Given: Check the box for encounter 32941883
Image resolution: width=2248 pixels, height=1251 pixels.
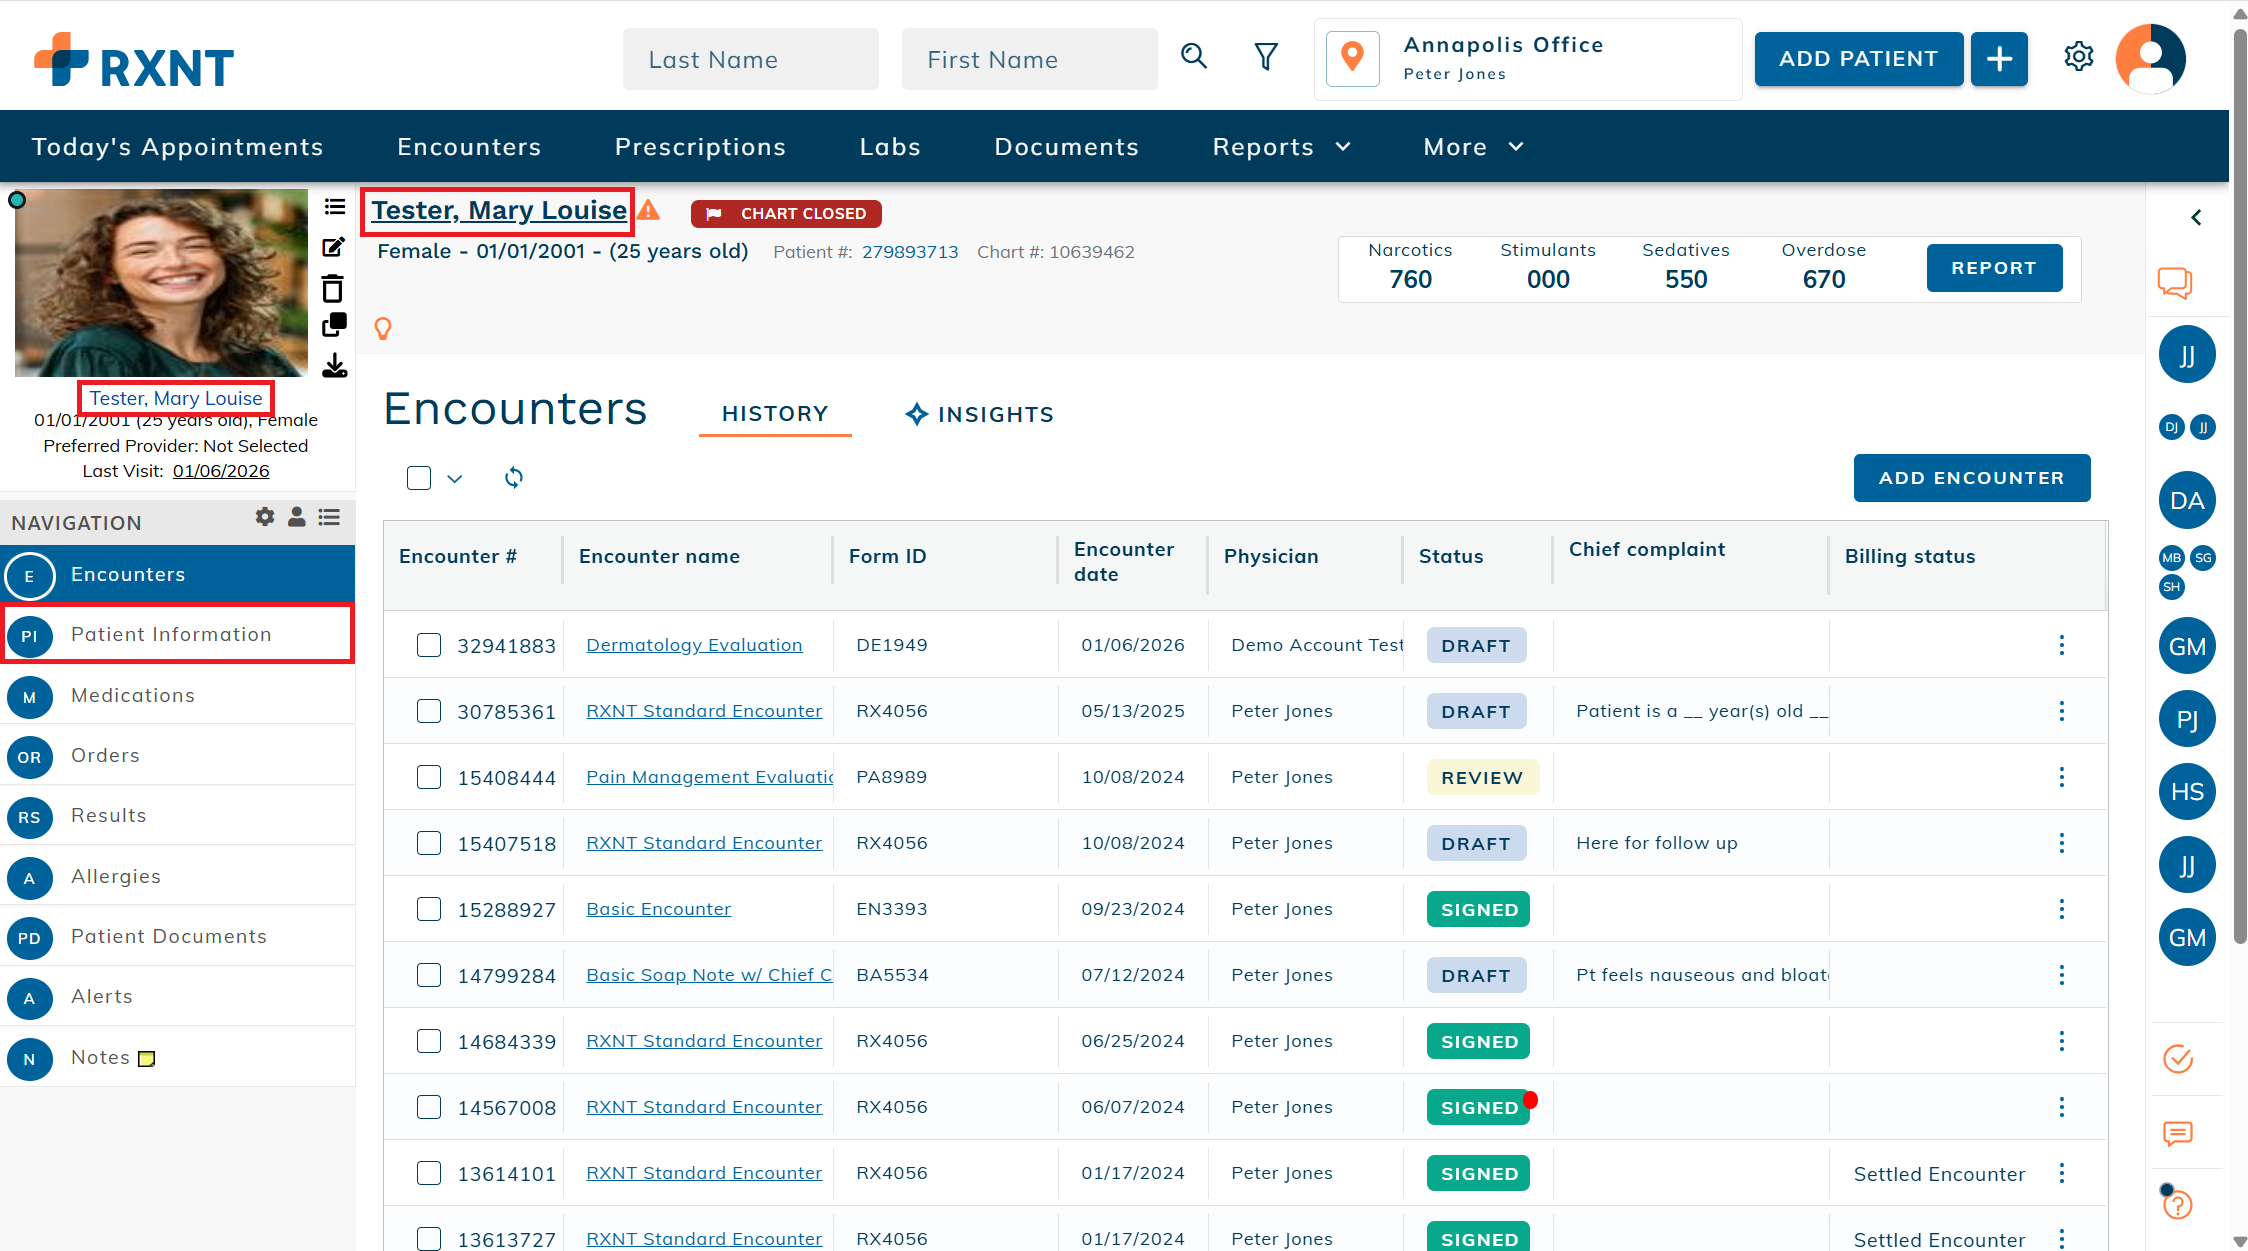Looking at the screenshot, I should coord(429,645).
